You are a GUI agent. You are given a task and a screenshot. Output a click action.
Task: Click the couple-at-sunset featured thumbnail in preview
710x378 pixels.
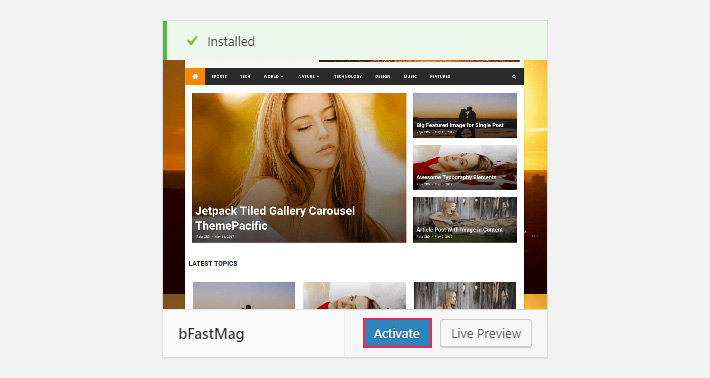coord(465,115)
